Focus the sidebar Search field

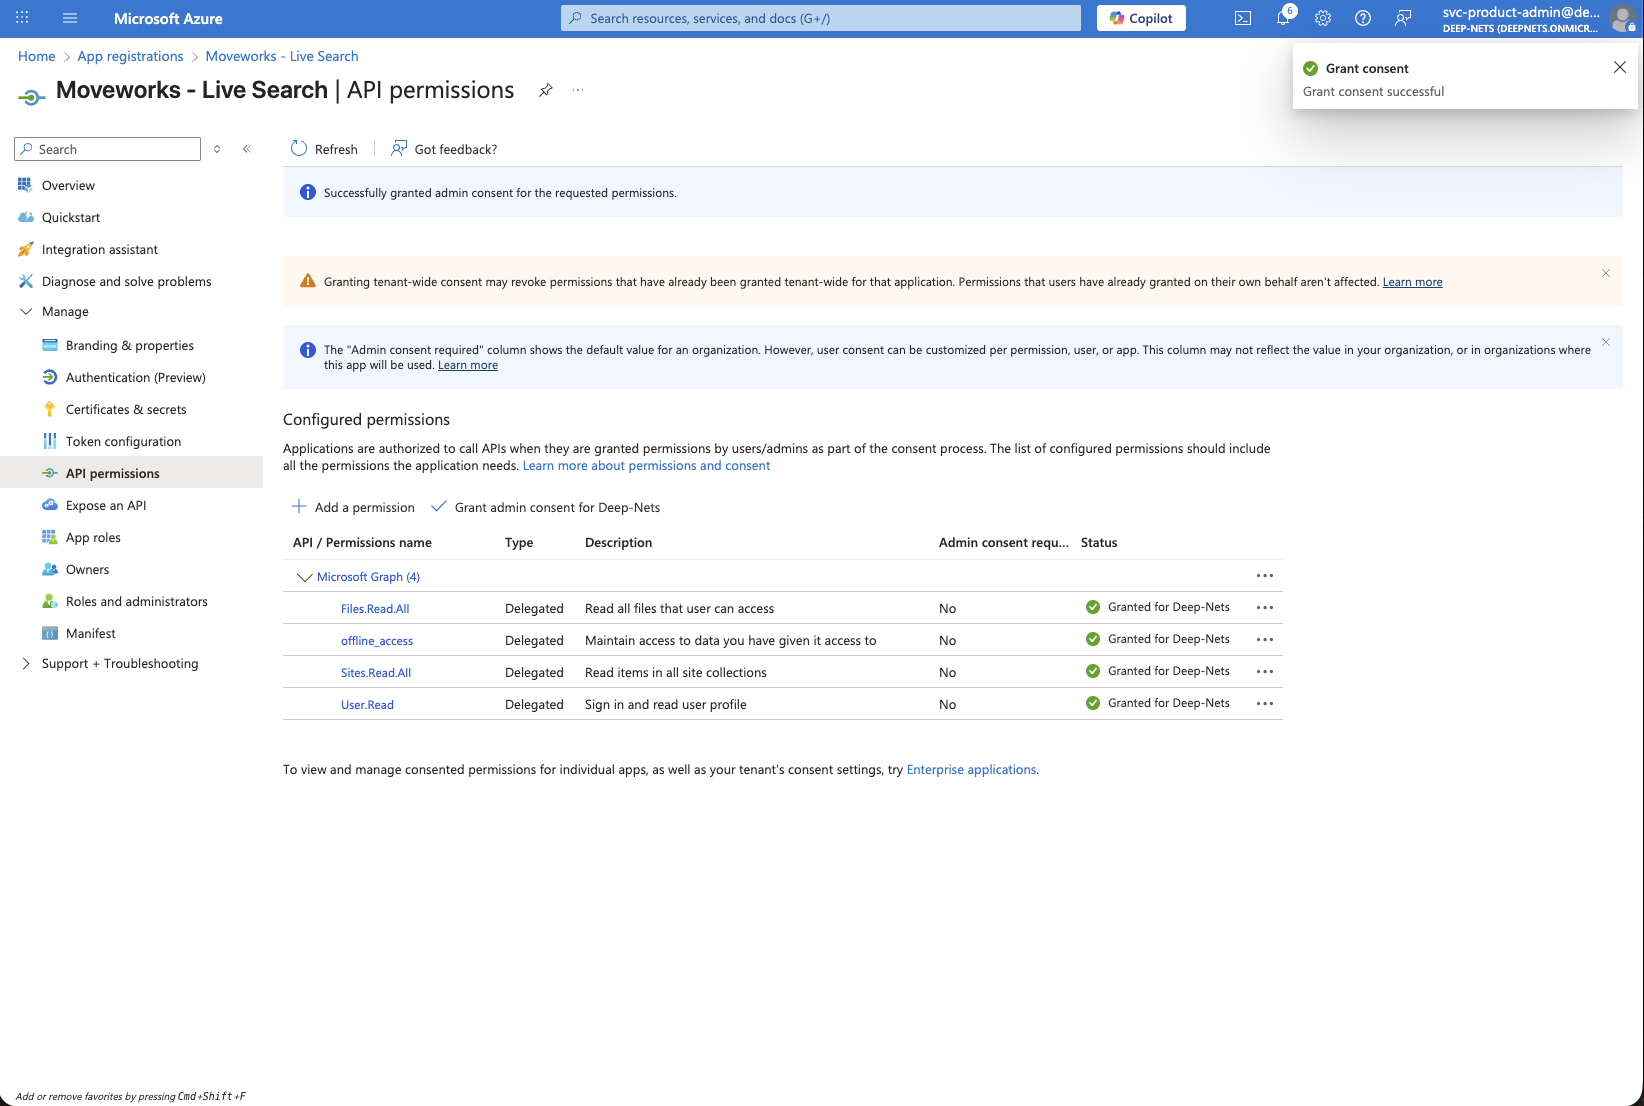(108, 149)
